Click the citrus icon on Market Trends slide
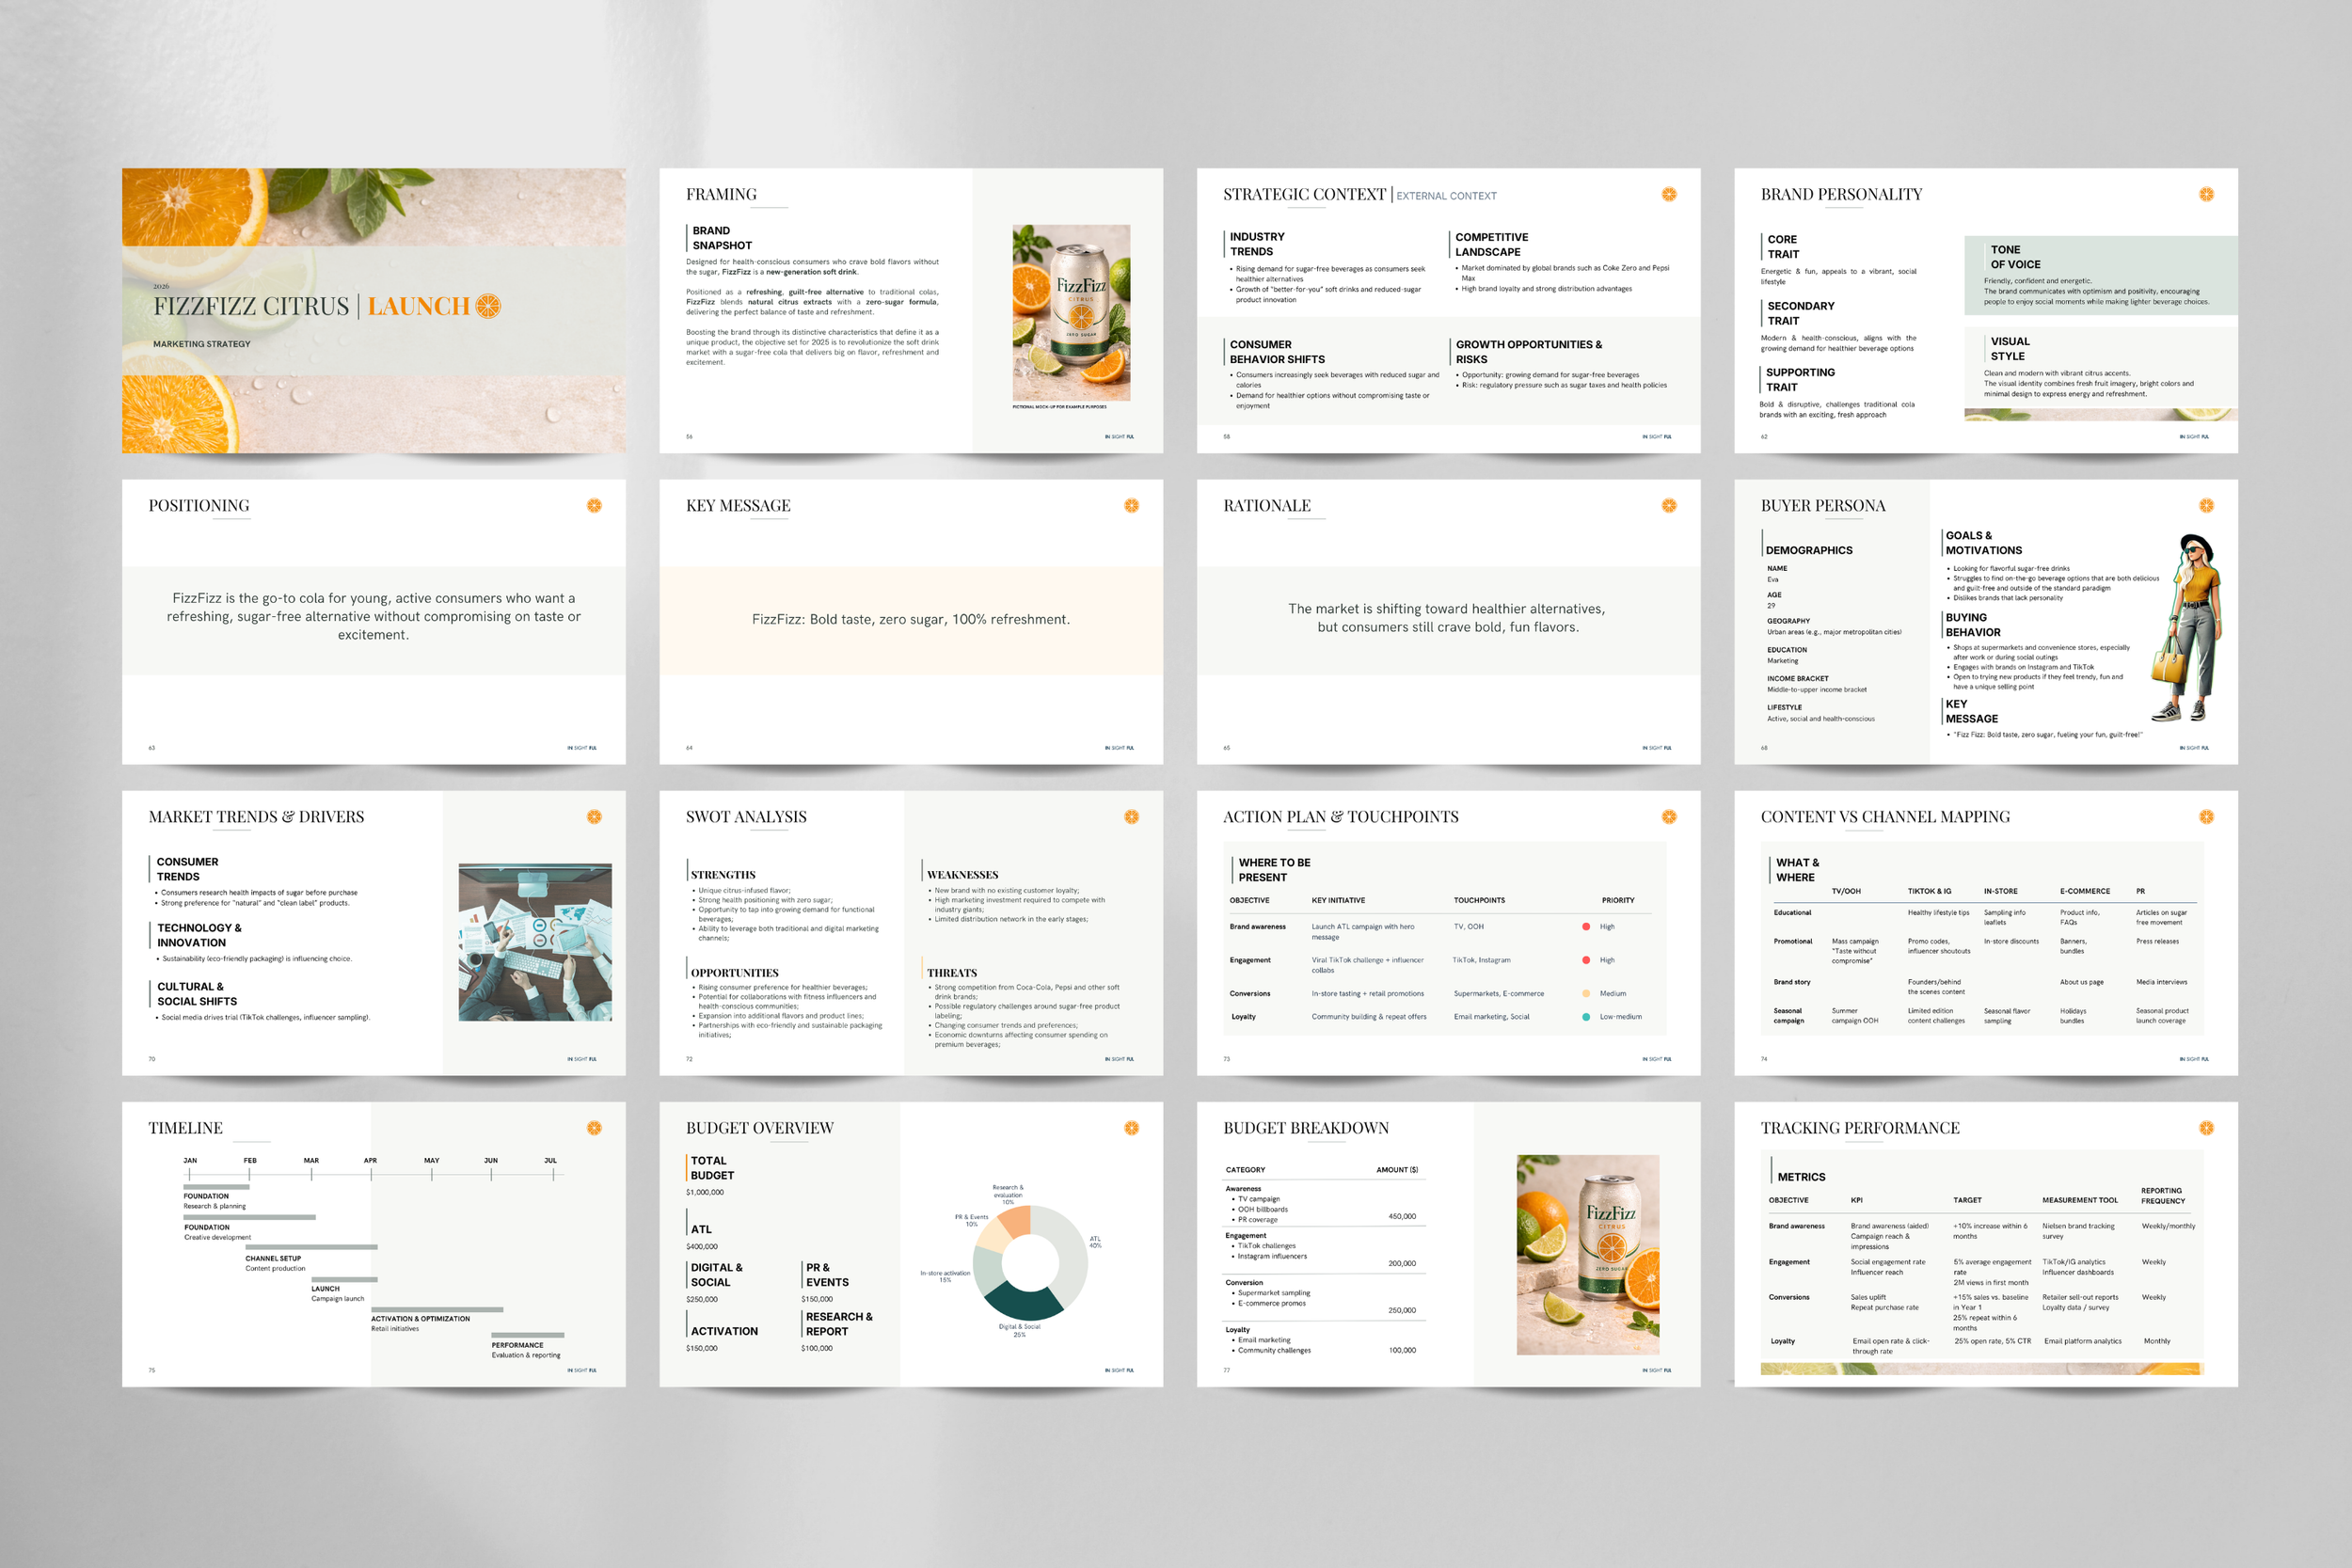2352x1568 pixels. click(x=594, y=816)
